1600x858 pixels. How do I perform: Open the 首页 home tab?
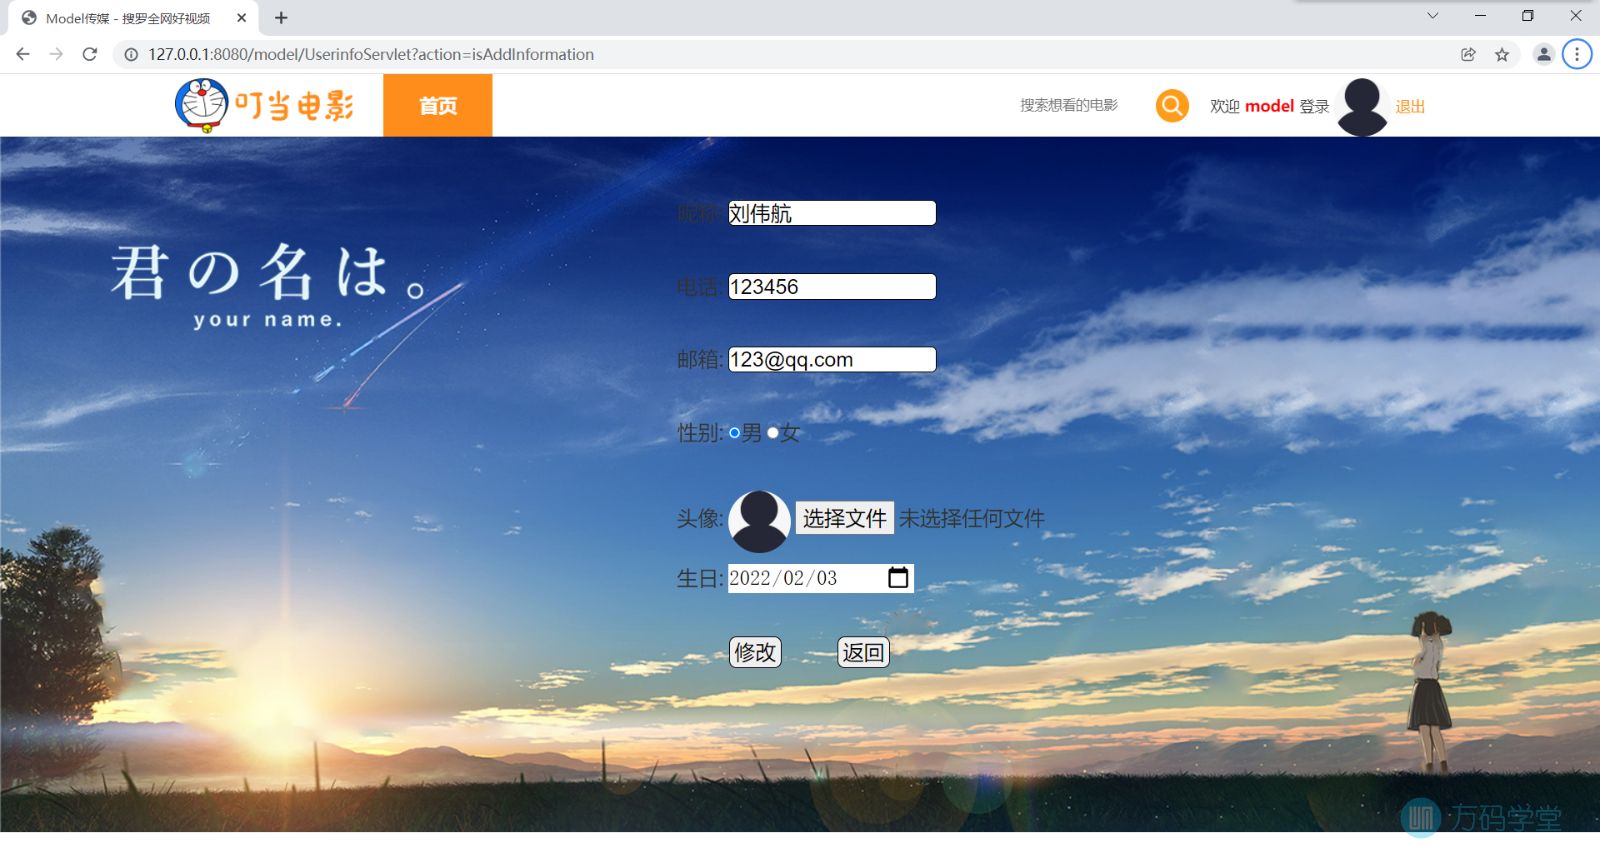(438, 105)
